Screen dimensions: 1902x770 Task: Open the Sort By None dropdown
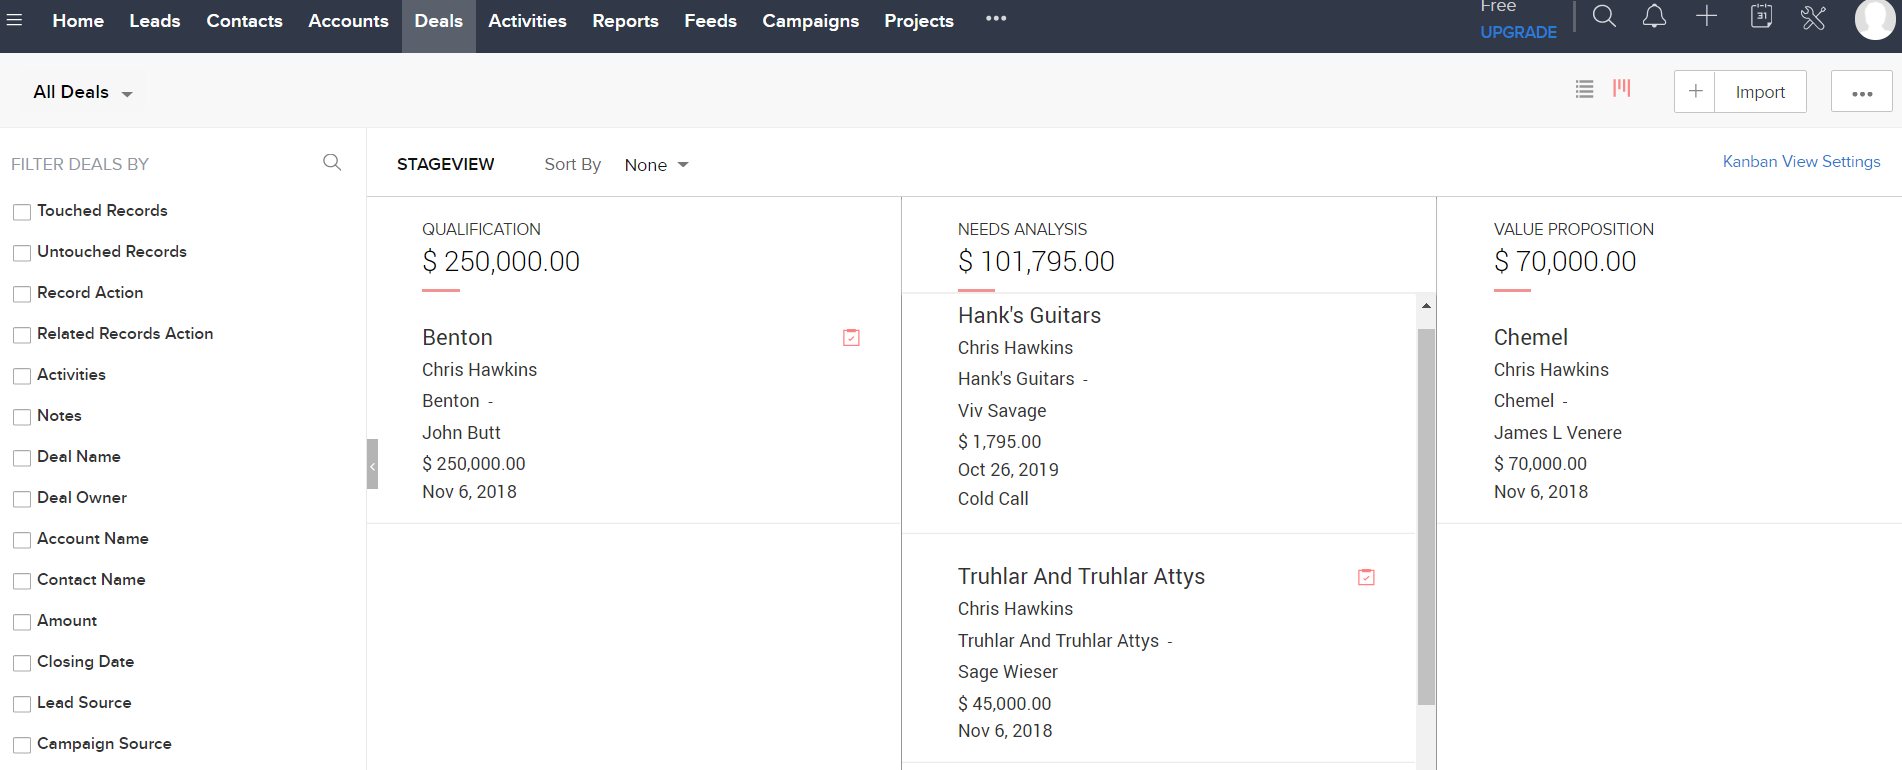[x=656, y=165]
